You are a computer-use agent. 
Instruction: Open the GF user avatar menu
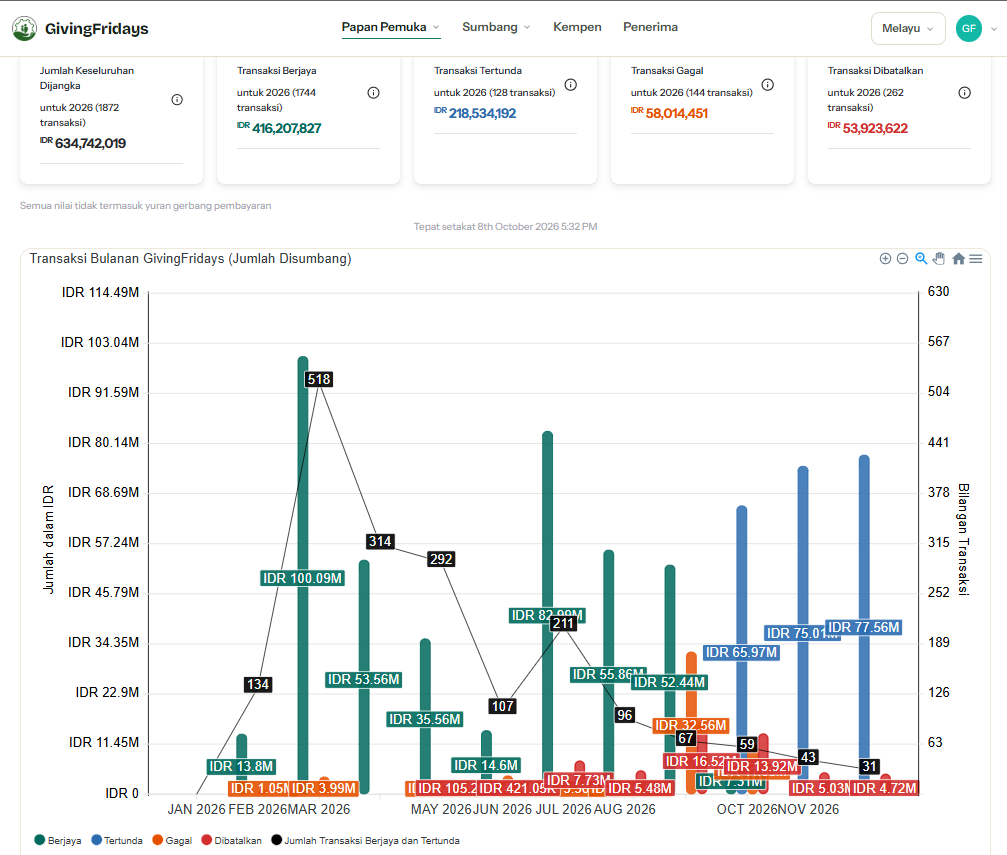pos(968,28)
